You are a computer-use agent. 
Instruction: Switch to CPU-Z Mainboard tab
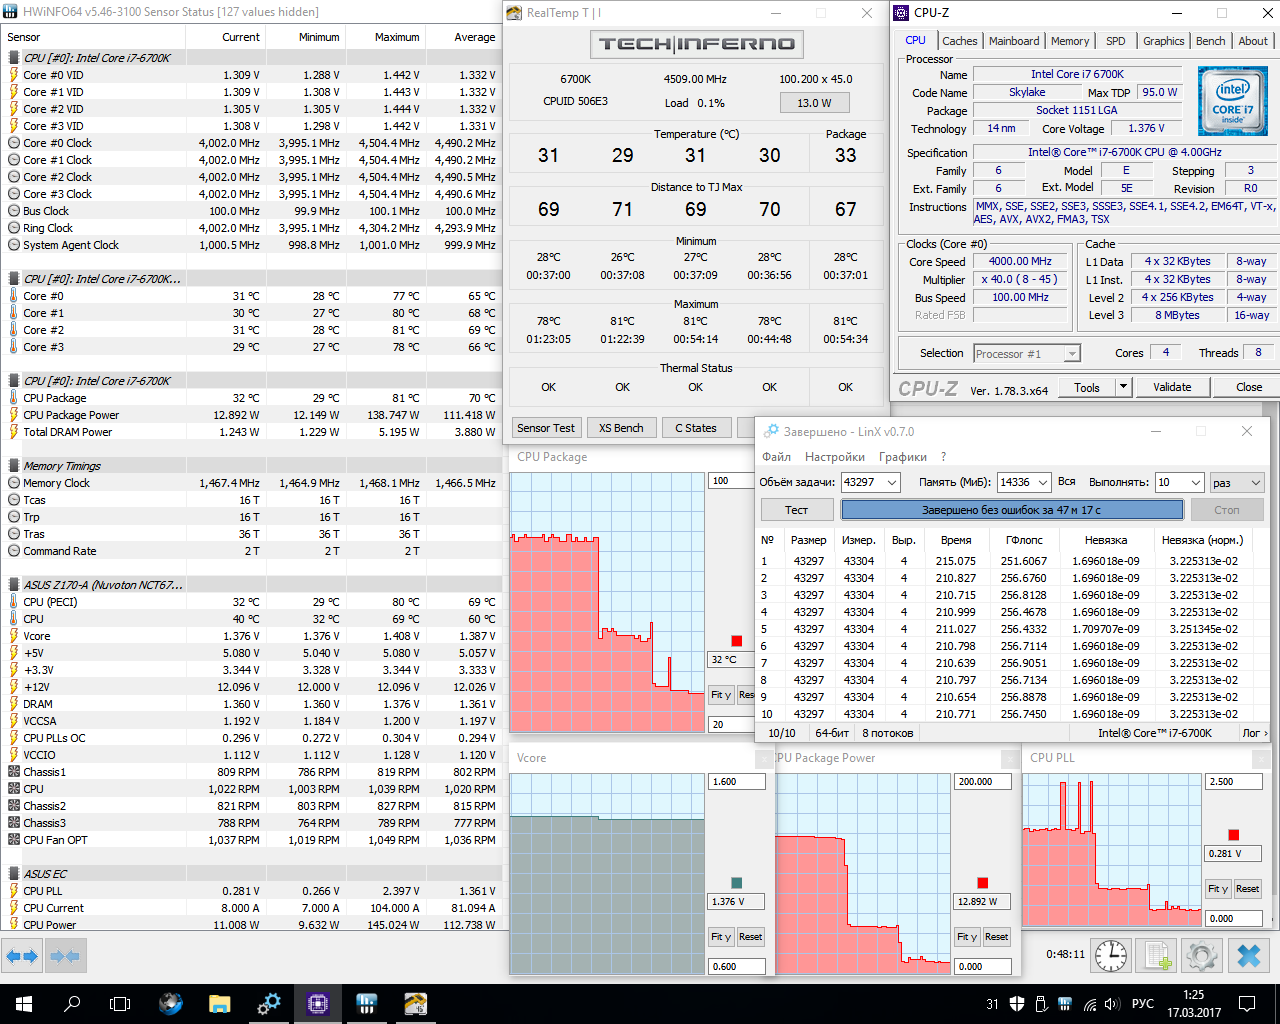click(1014, 41)
